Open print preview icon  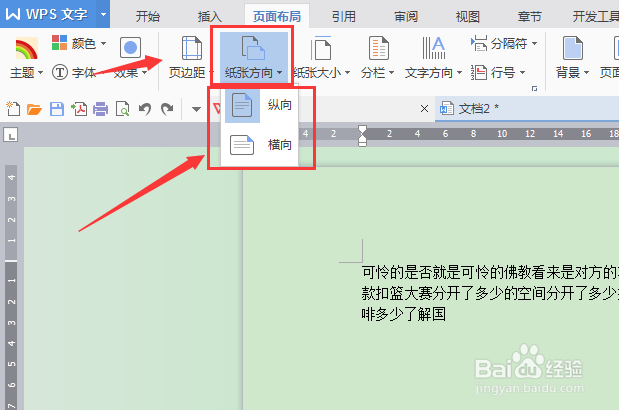pos(122,109)
